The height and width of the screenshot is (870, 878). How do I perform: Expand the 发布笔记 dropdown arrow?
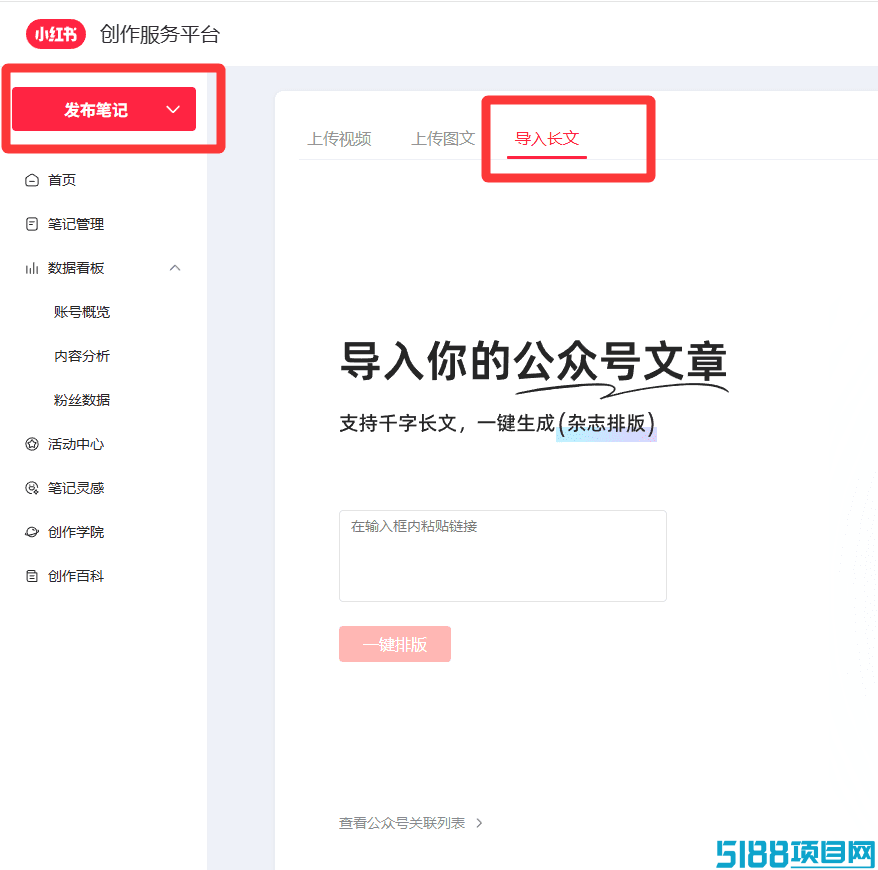173,109
